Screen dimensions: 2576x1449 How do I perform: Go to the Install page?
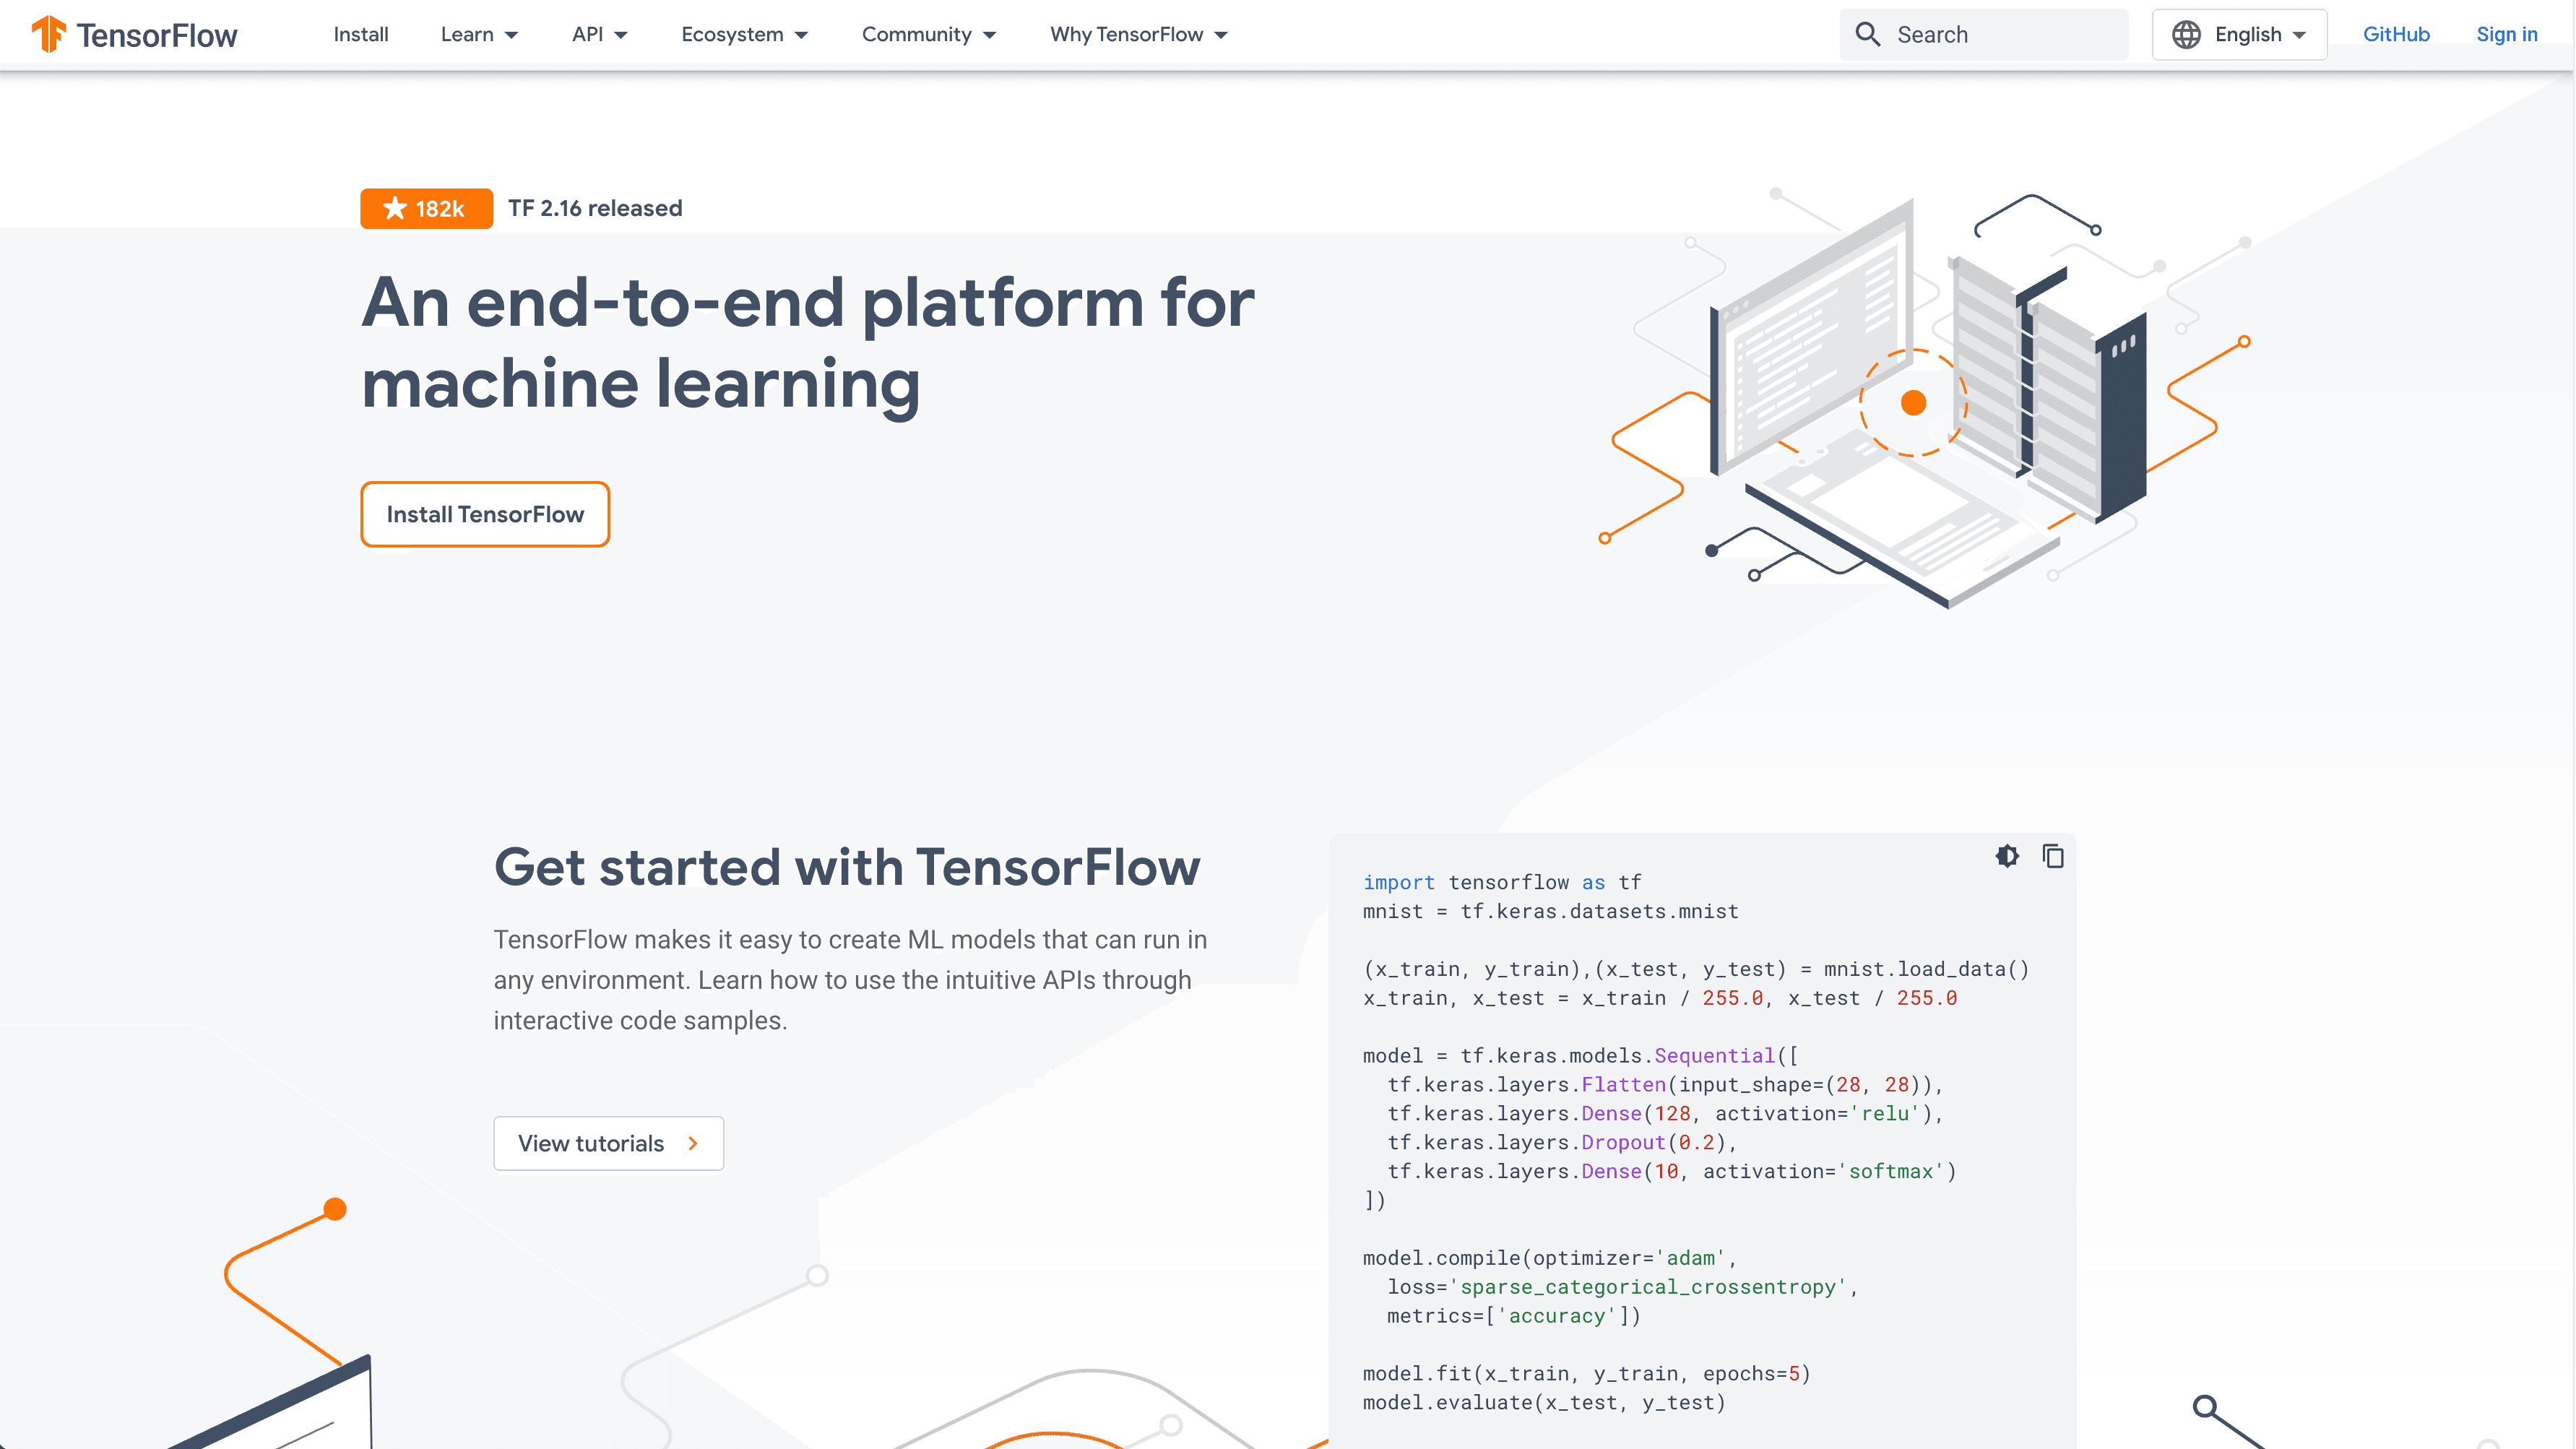361,34
